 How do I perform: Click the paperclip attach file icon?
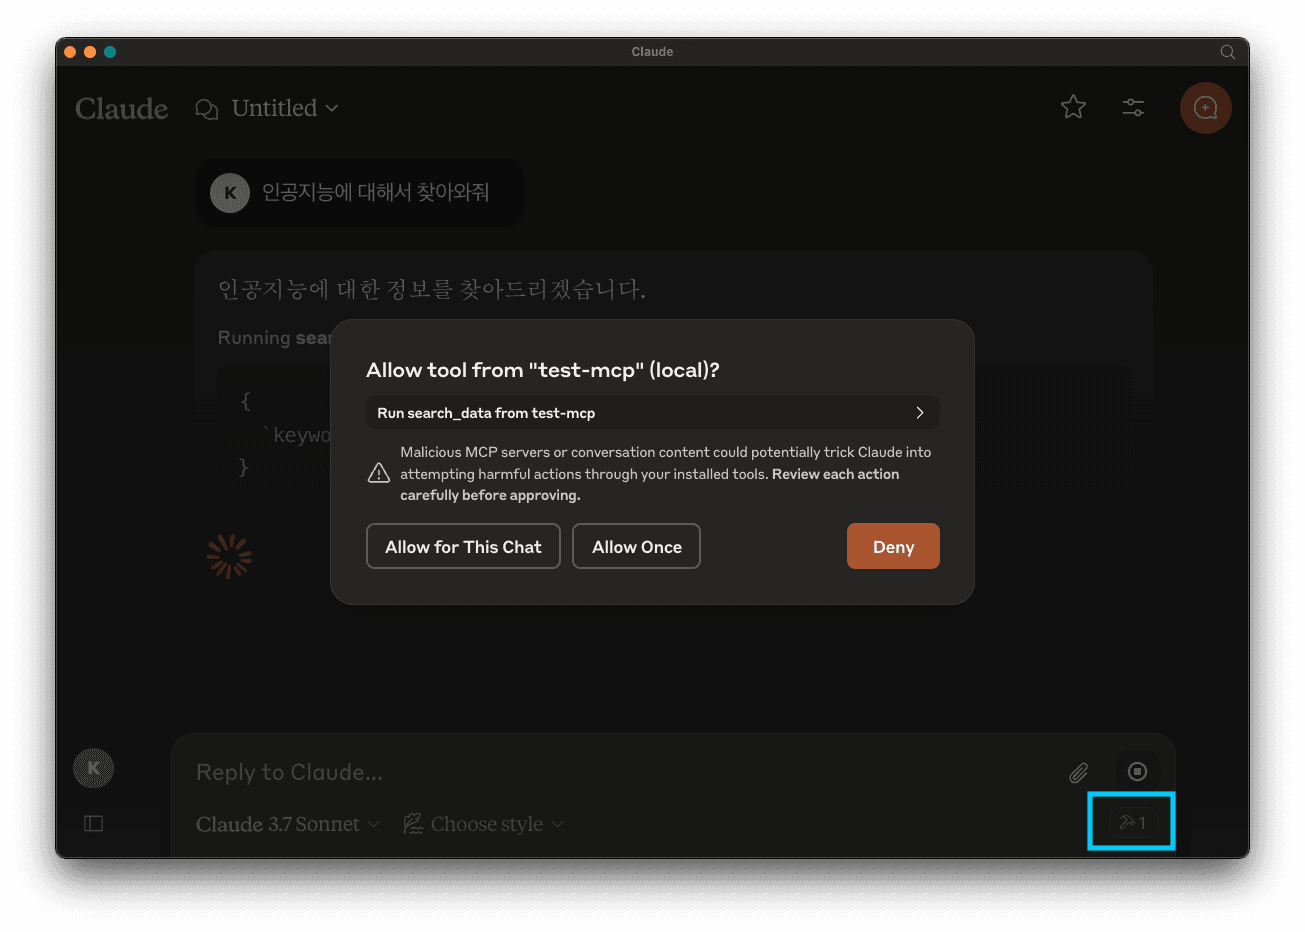1078,772
